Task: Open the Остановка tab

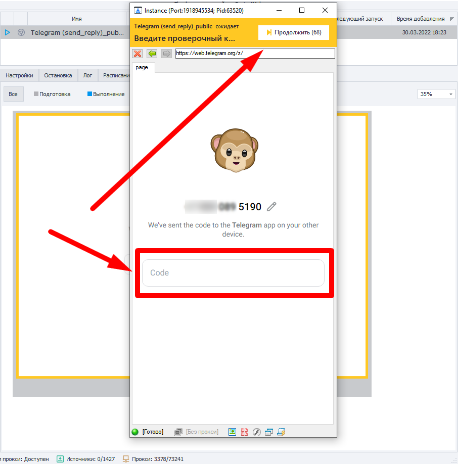Action: [x=58, y=75]
